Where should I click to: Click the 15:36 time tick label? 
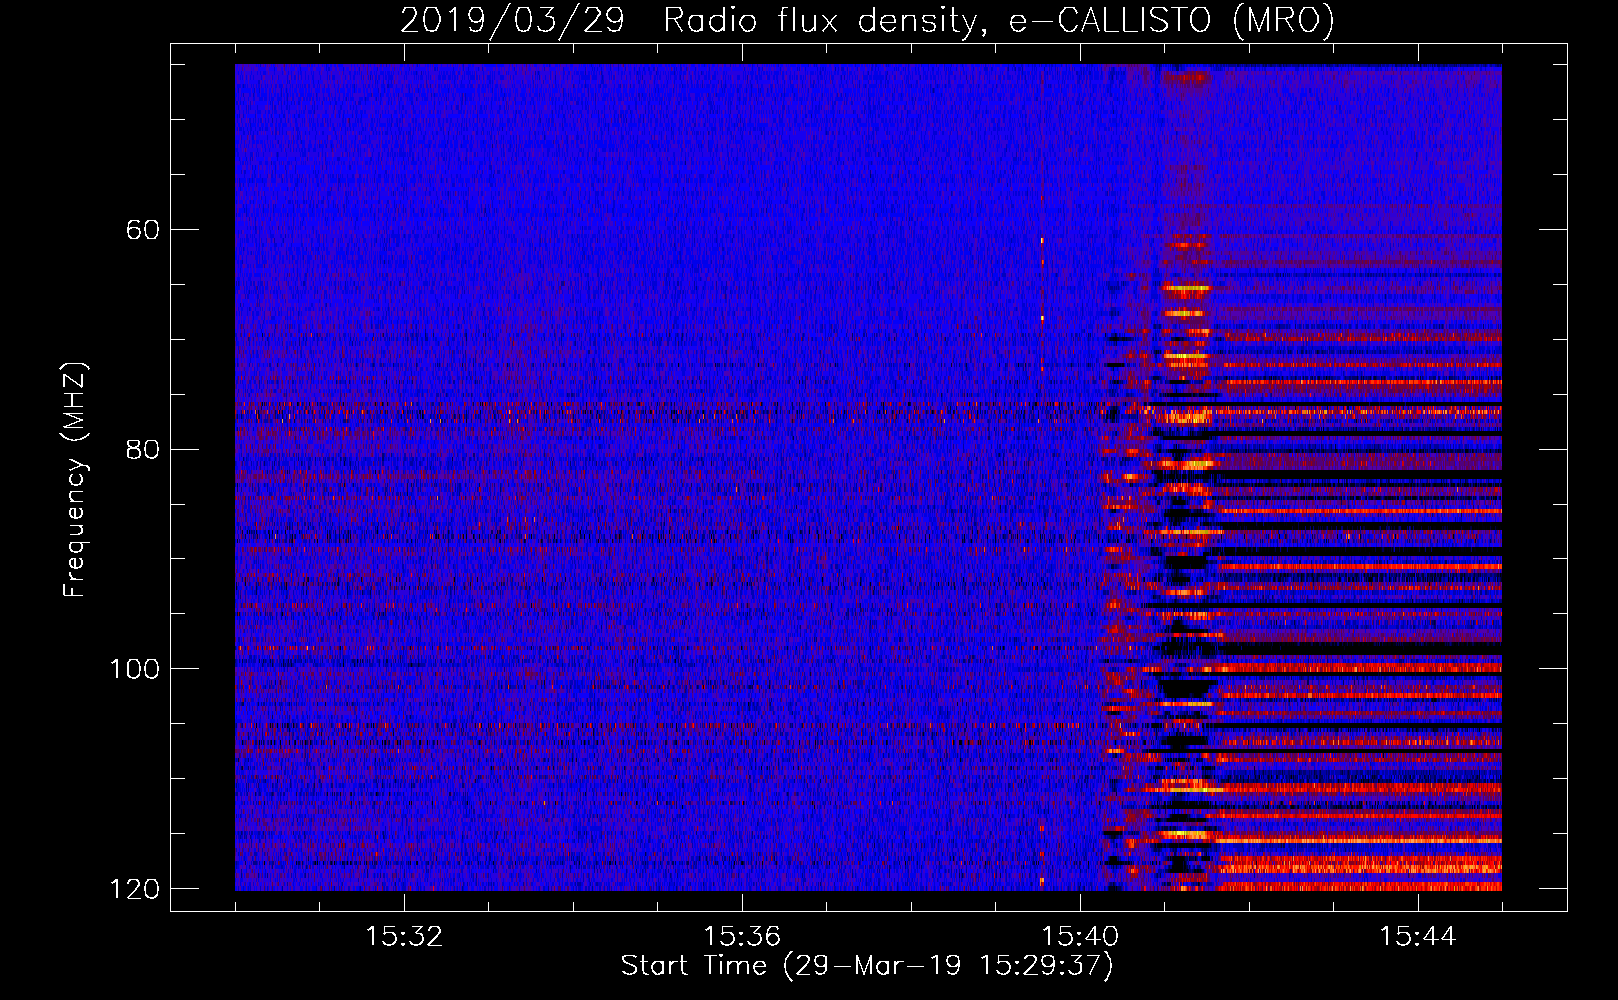pos(742,937)
